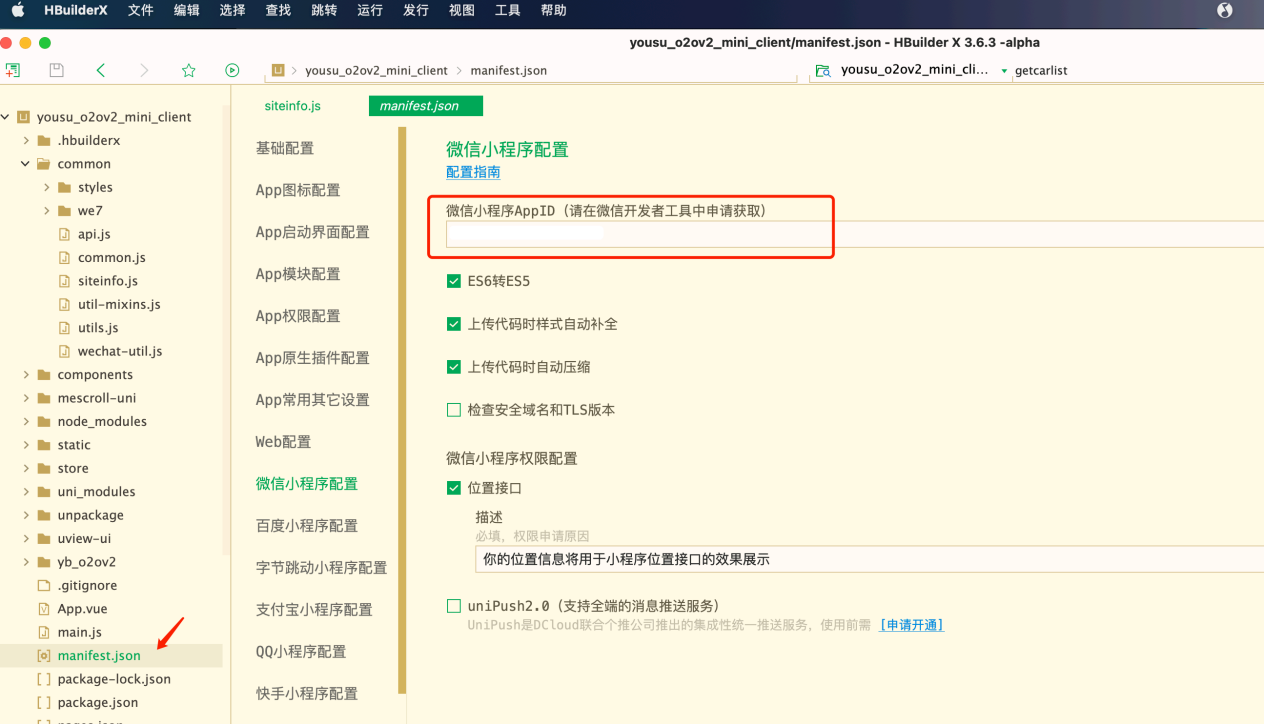Click the folder search icon
The height and width of the screenshot is (724, 1264).
click(x=823, y=71)
